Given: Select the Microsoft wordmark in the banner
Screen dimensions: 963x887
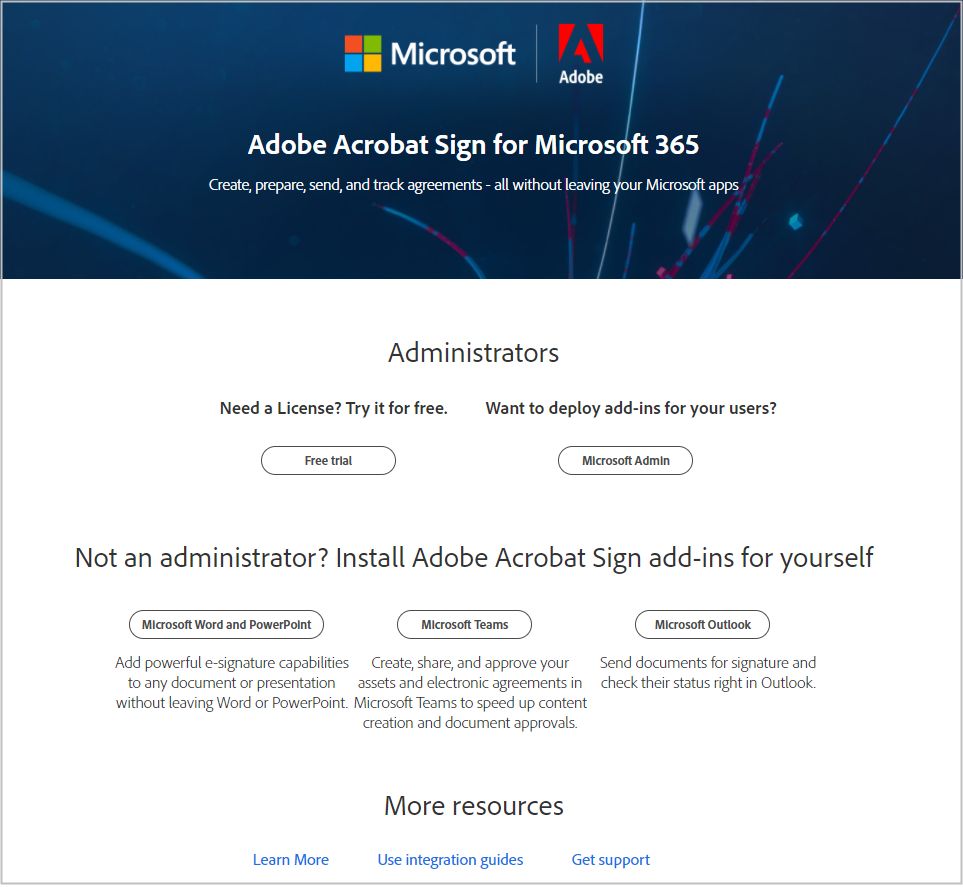Looking at the screenshot, I should point(453,54).
